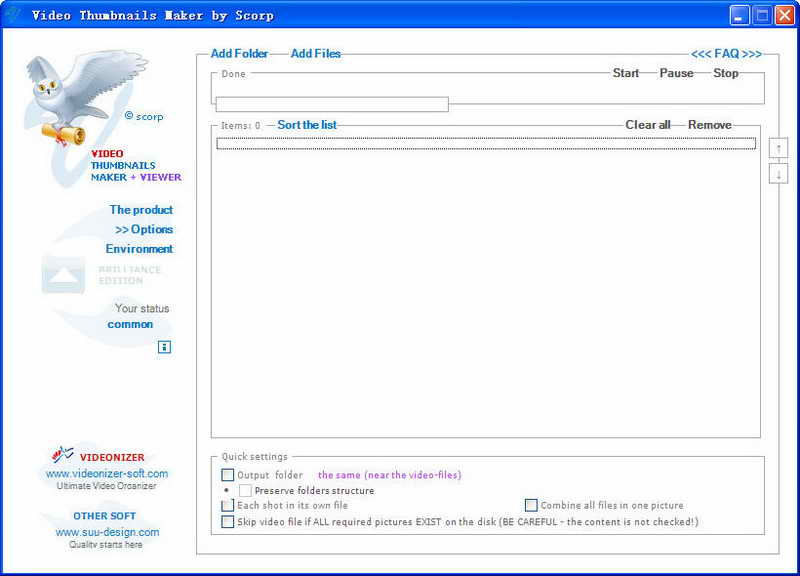This screenshot has height=576, width=800.
Task: Open The product menu item
Action: pyautogui.click(x=141, y=210)
